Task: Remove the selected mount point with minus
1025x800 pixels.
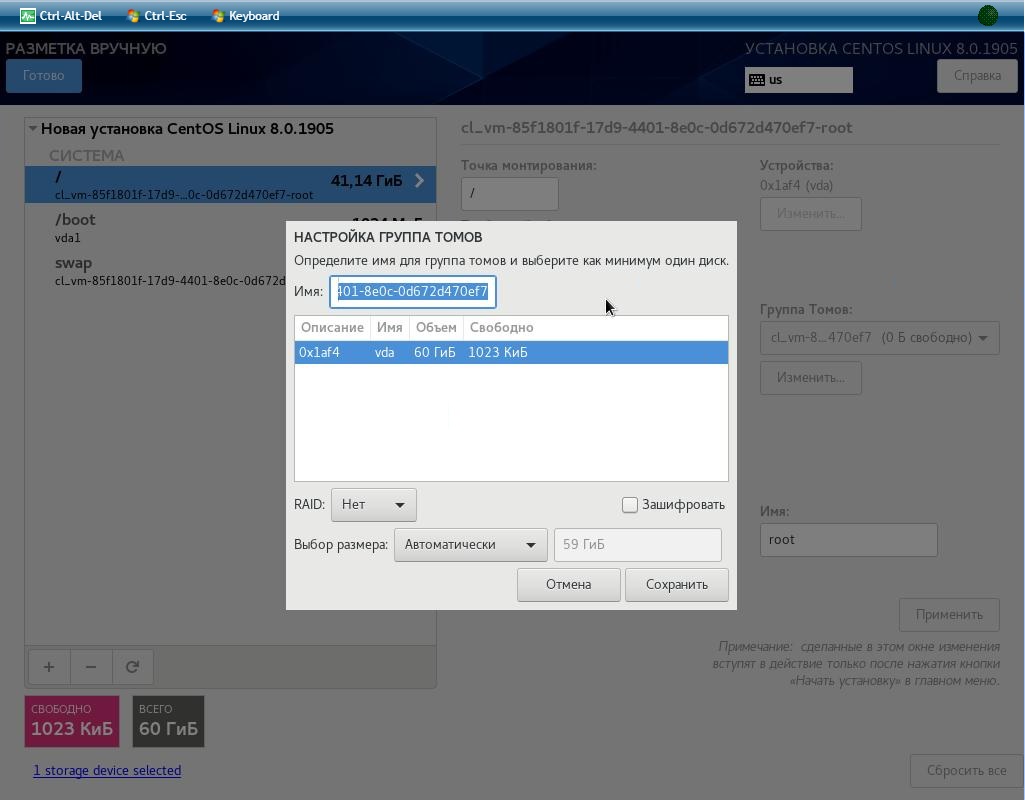Action: point(91,667)
